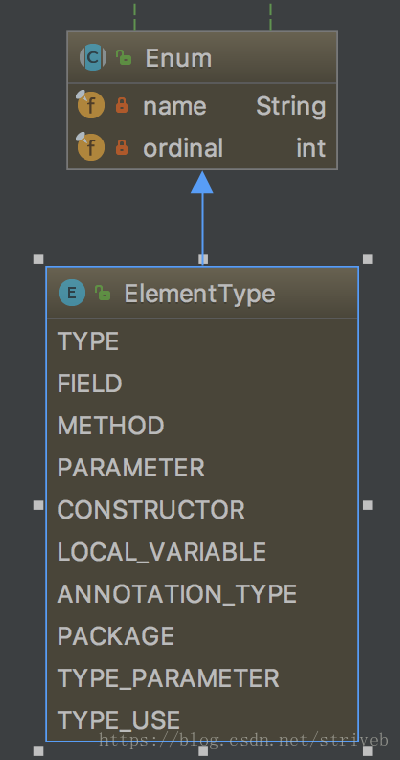This screenshot has width=400, height=760.
Task: Select the FIELD enum constant
Action: 90,383
